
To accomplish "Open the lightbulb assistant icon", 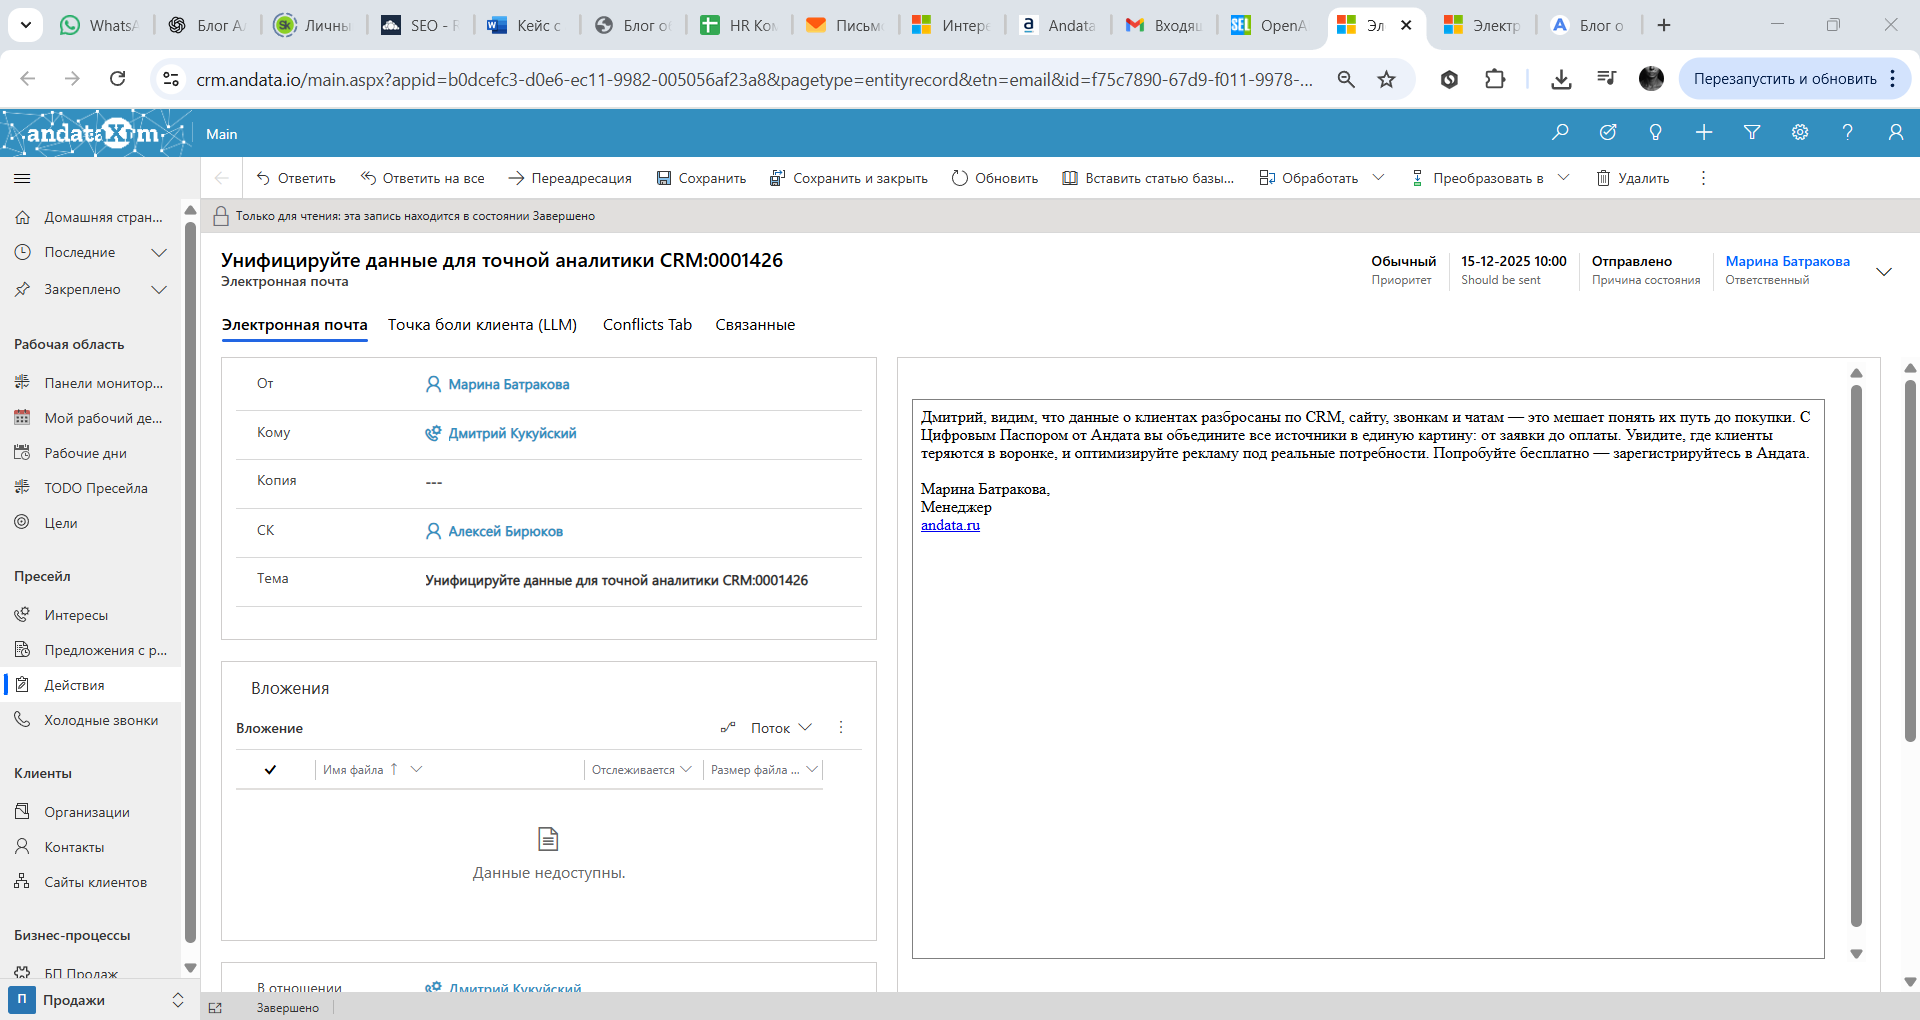I will pyautogui.click(x=1656, y=133).
